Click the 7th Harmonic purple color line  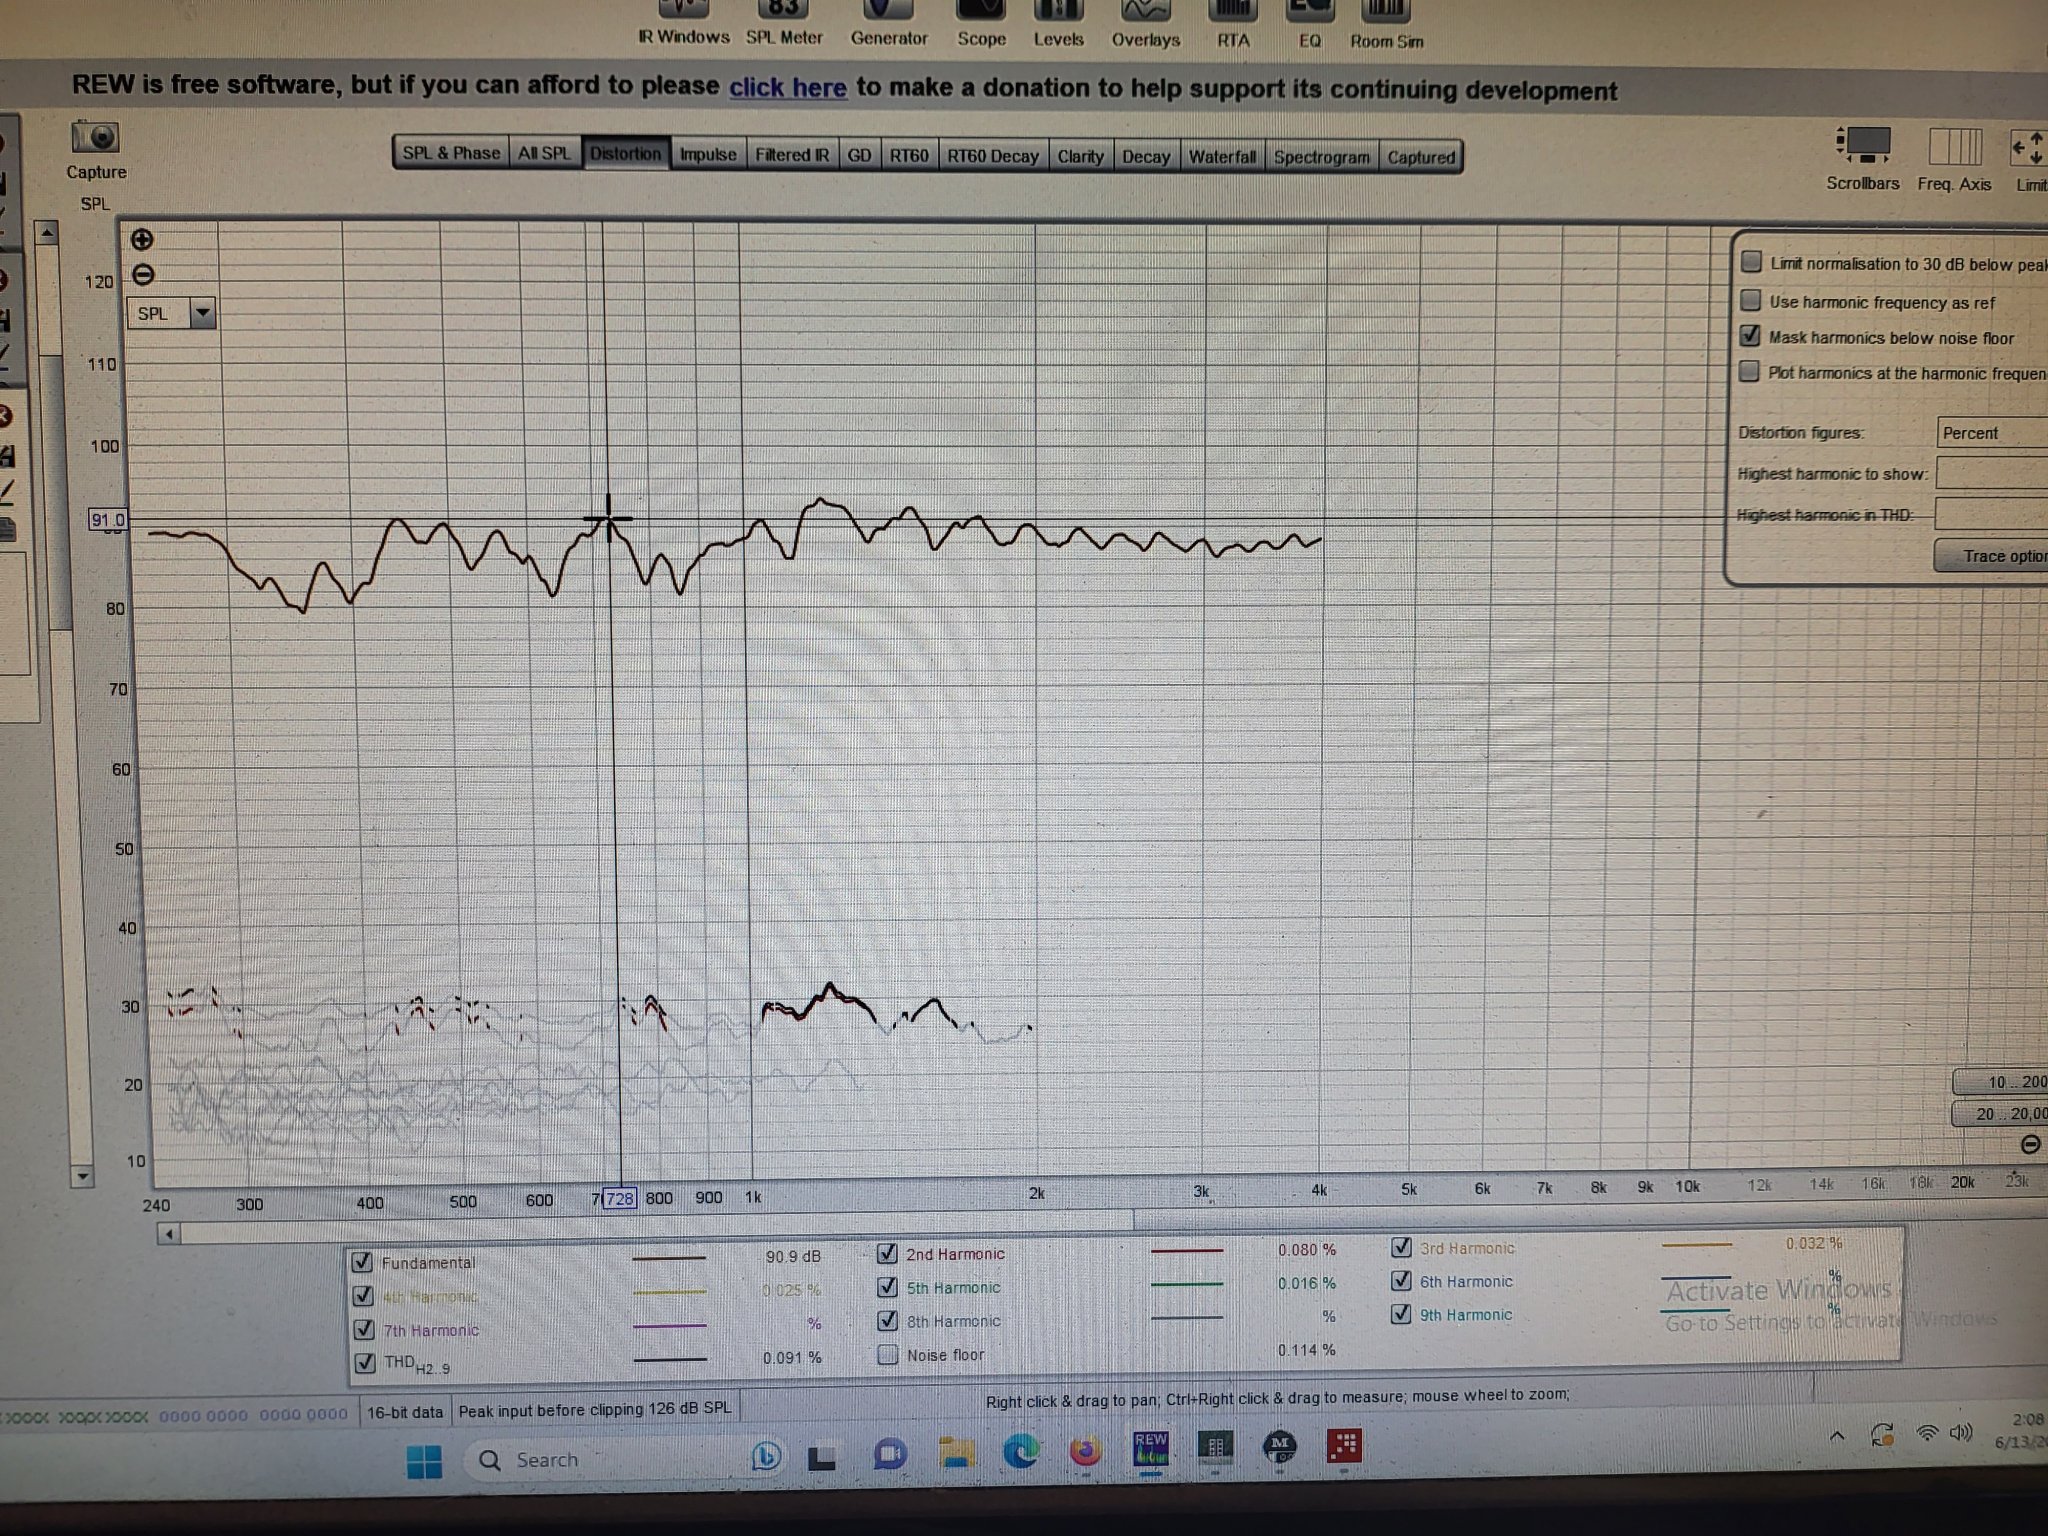click(670, 1325)
